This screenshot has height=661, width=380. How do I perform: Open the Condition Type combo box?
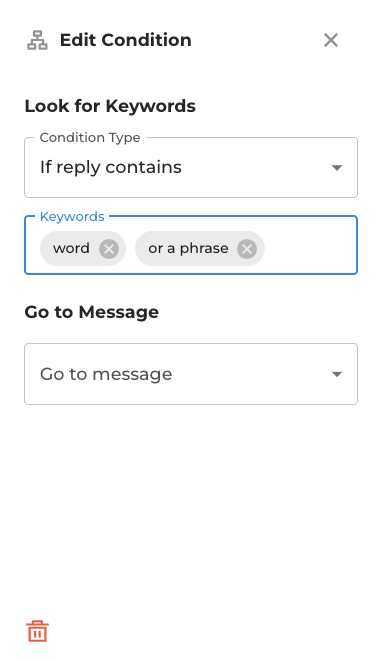coord(191,167)
